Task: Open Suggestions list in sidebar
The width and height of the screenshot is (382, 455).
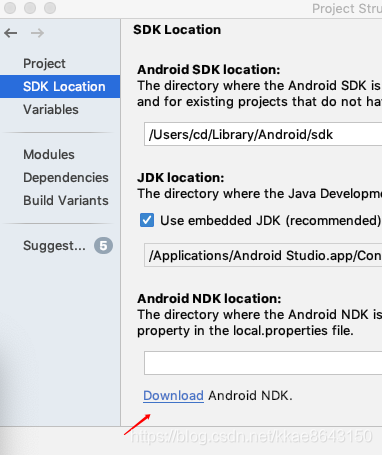Action: 54,246
